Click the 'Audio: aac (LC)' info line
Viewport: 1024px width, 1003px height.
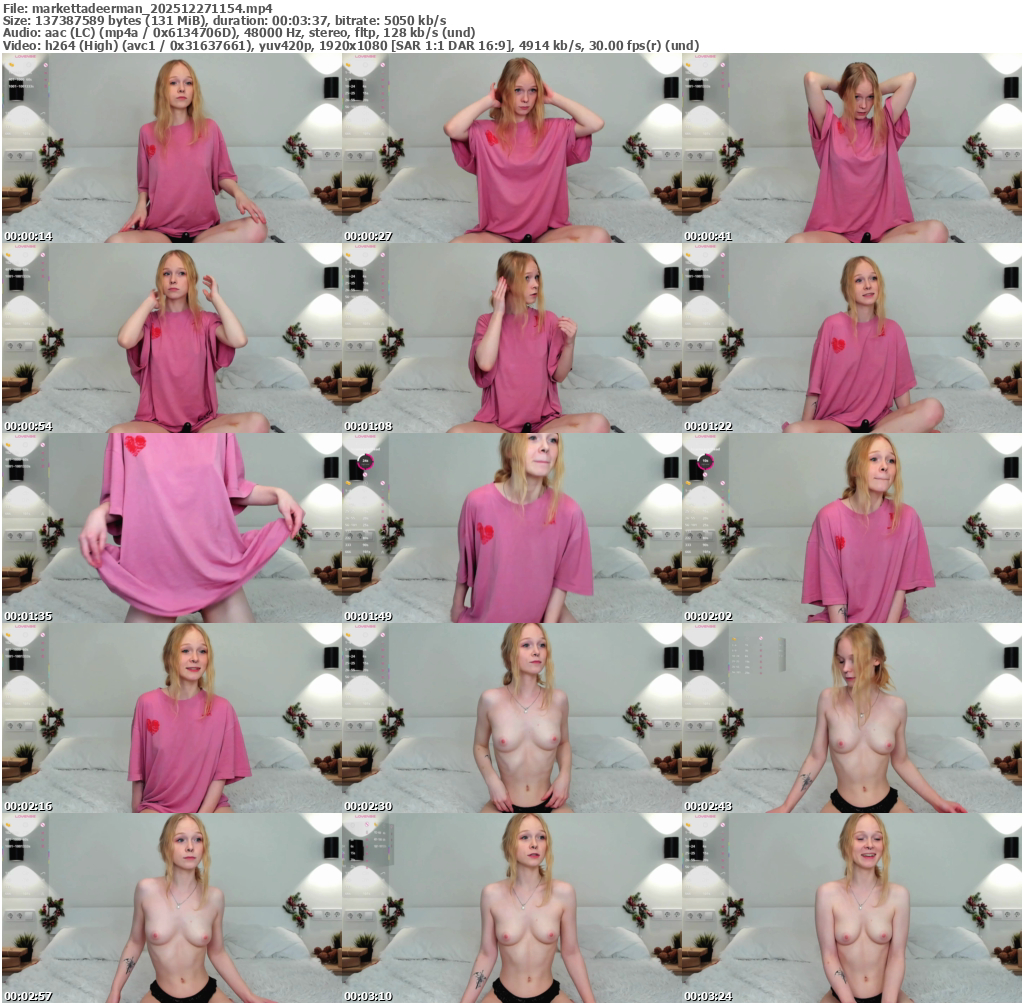point(239,33)
